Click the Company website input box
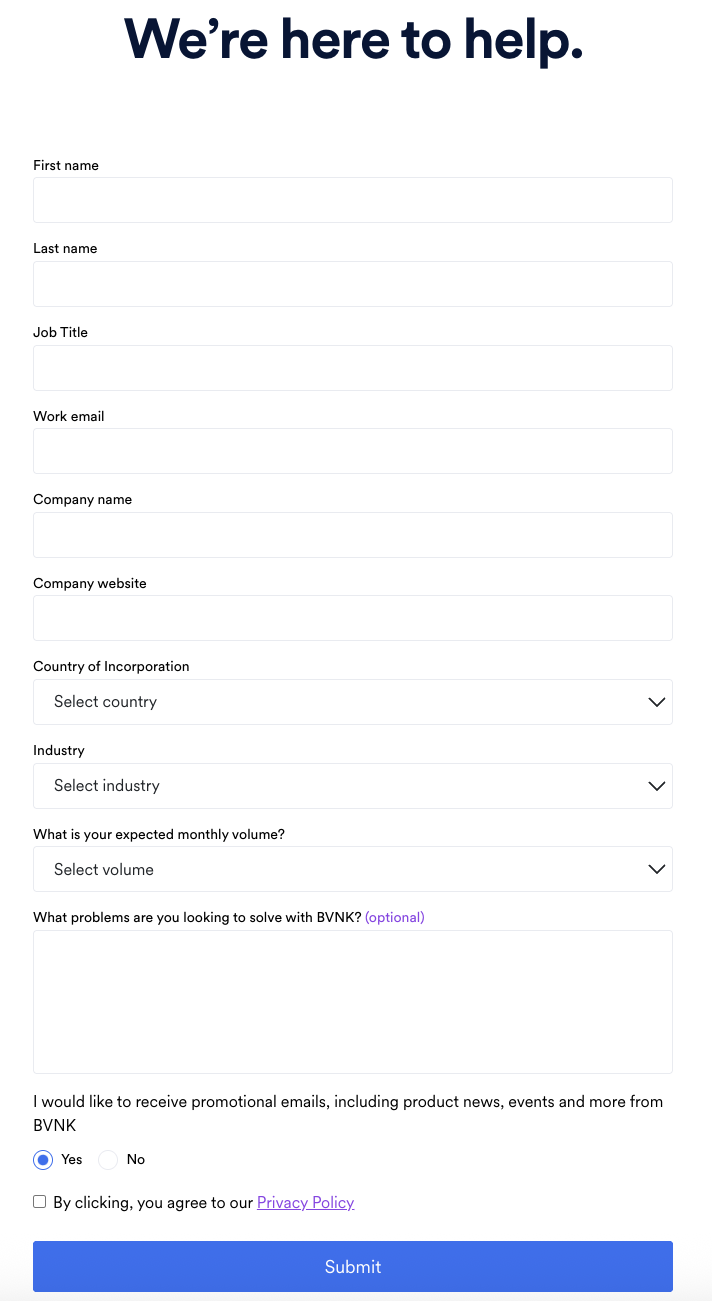 [x=352, y=618]
